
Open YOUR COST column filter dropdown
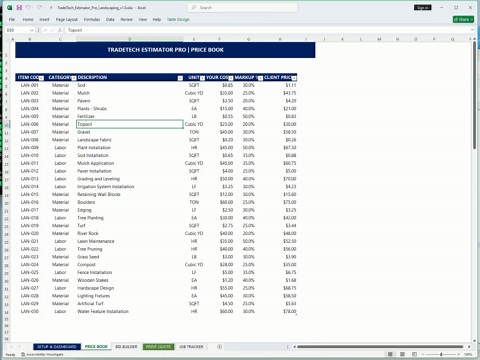(231, 78)
